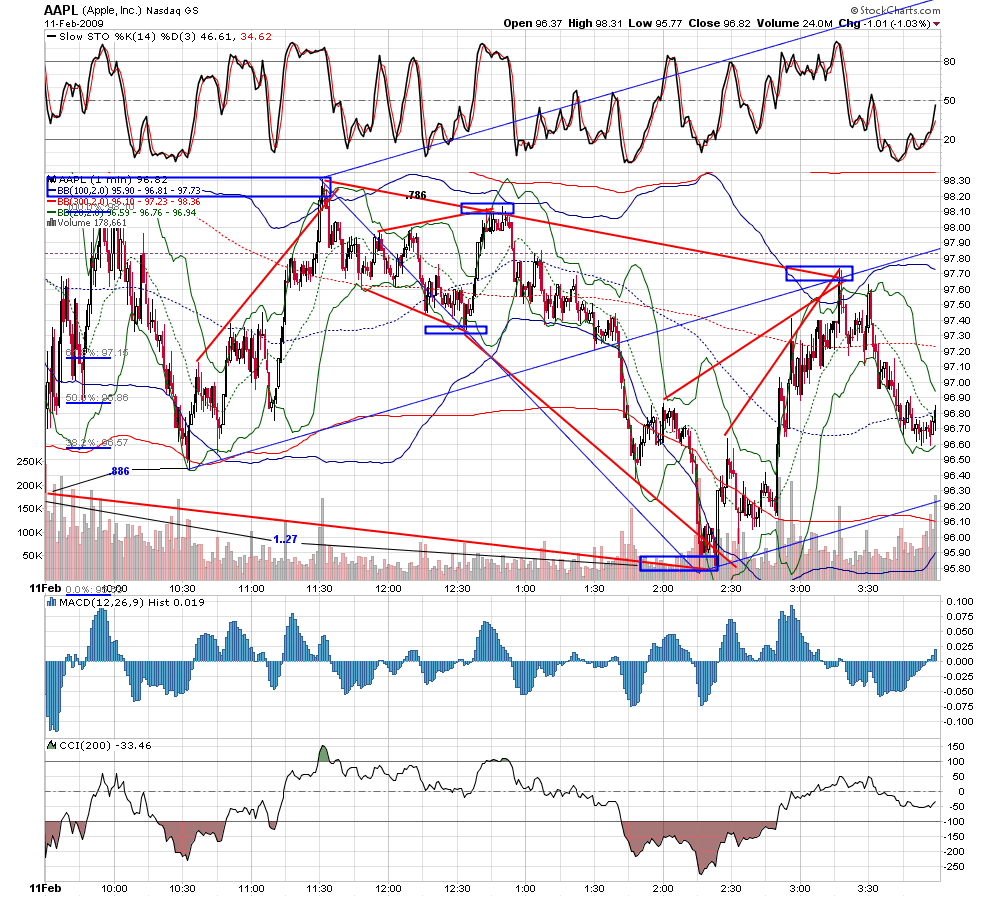The image size is (990, 897).
Task: Select the .786 Fibonacci annotation label
Action: (x=416, y=195)
